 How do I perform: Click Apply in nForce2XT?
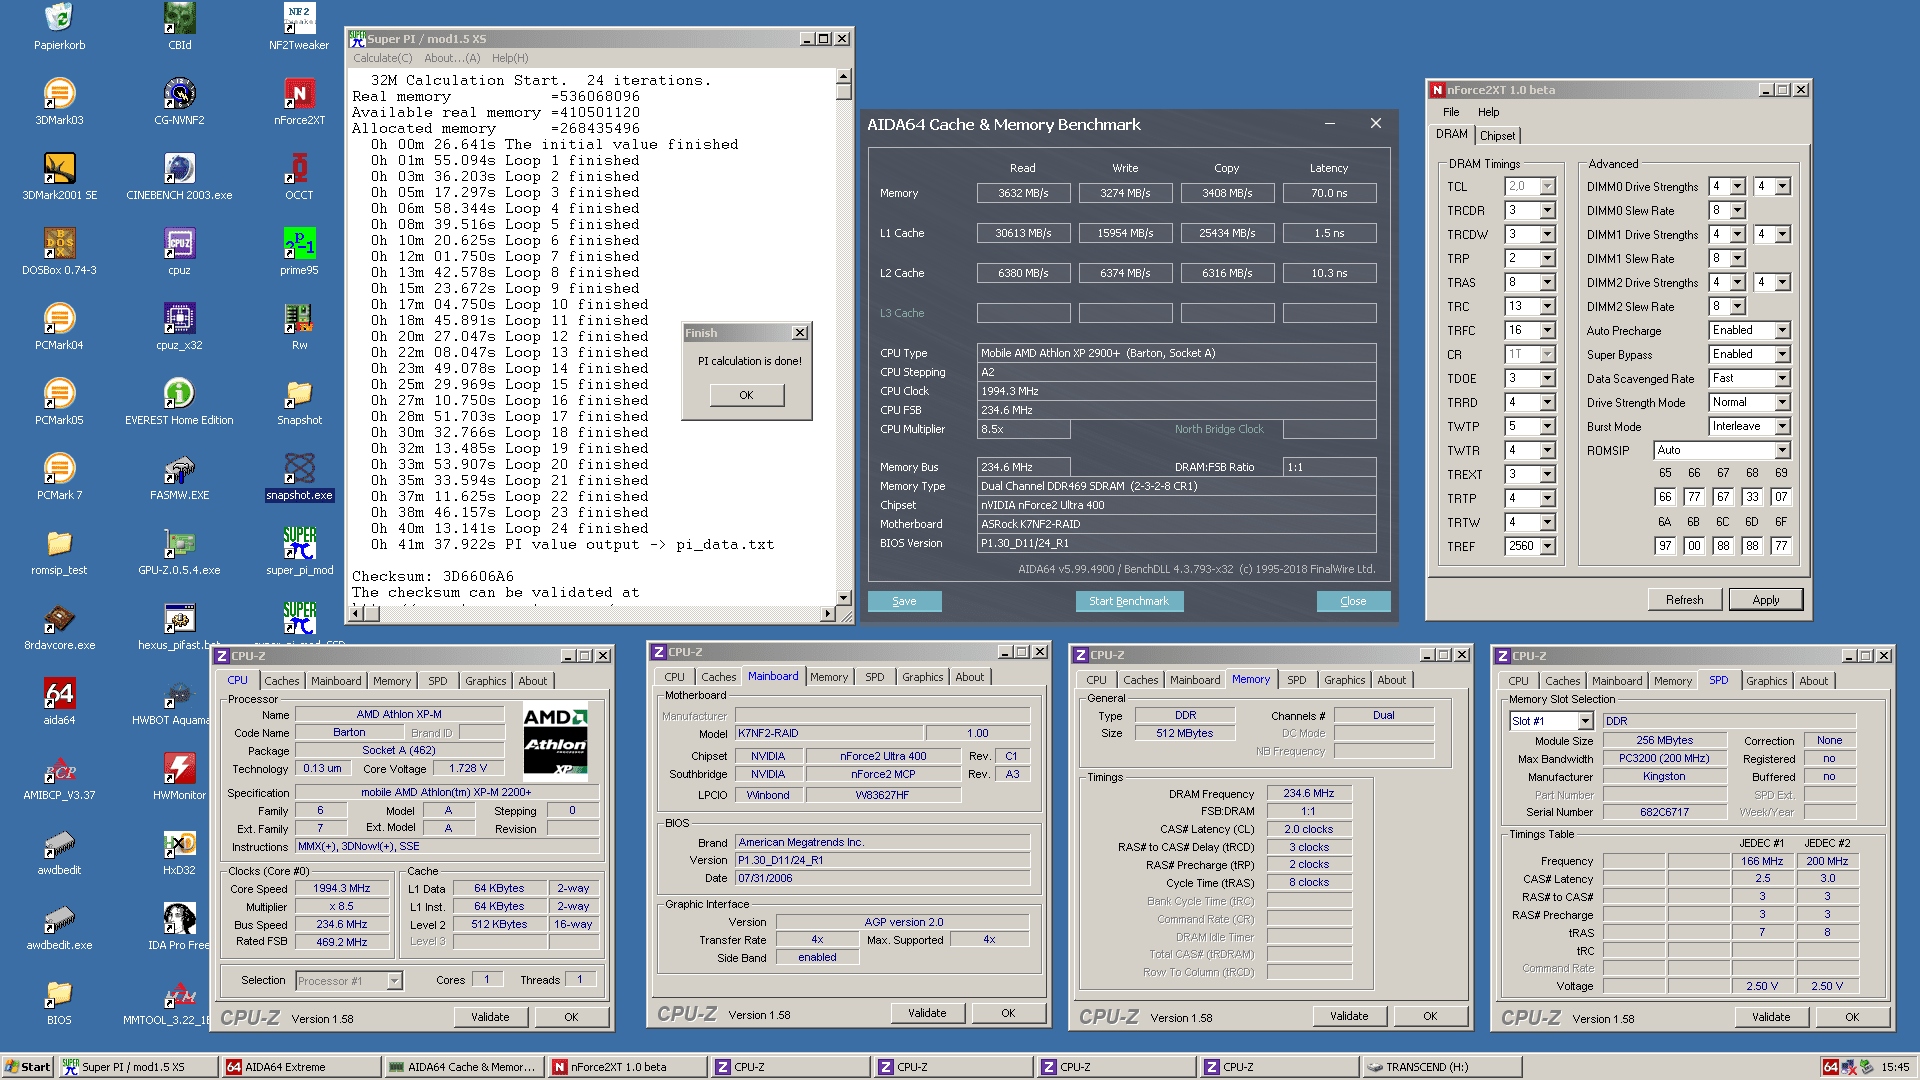tap(1765, 600)
